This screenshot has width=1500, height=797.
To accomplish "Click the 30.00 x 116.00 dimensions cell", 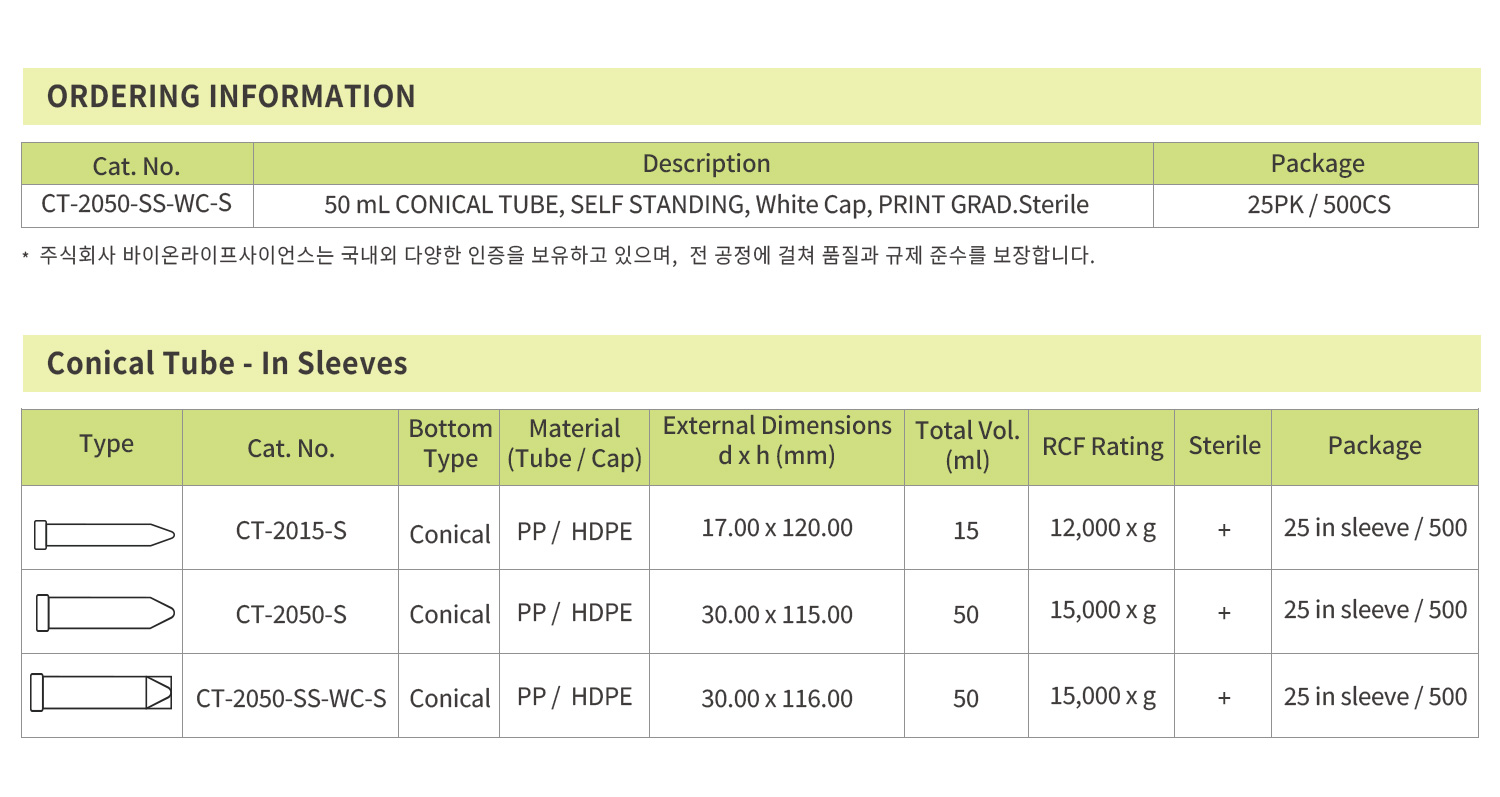I will 777,698.
